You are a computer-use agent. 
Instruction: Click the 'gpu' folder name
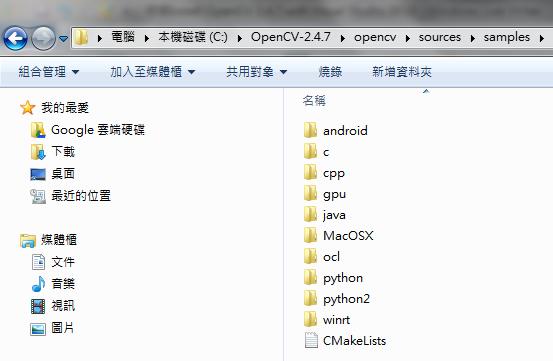[335, 195]
